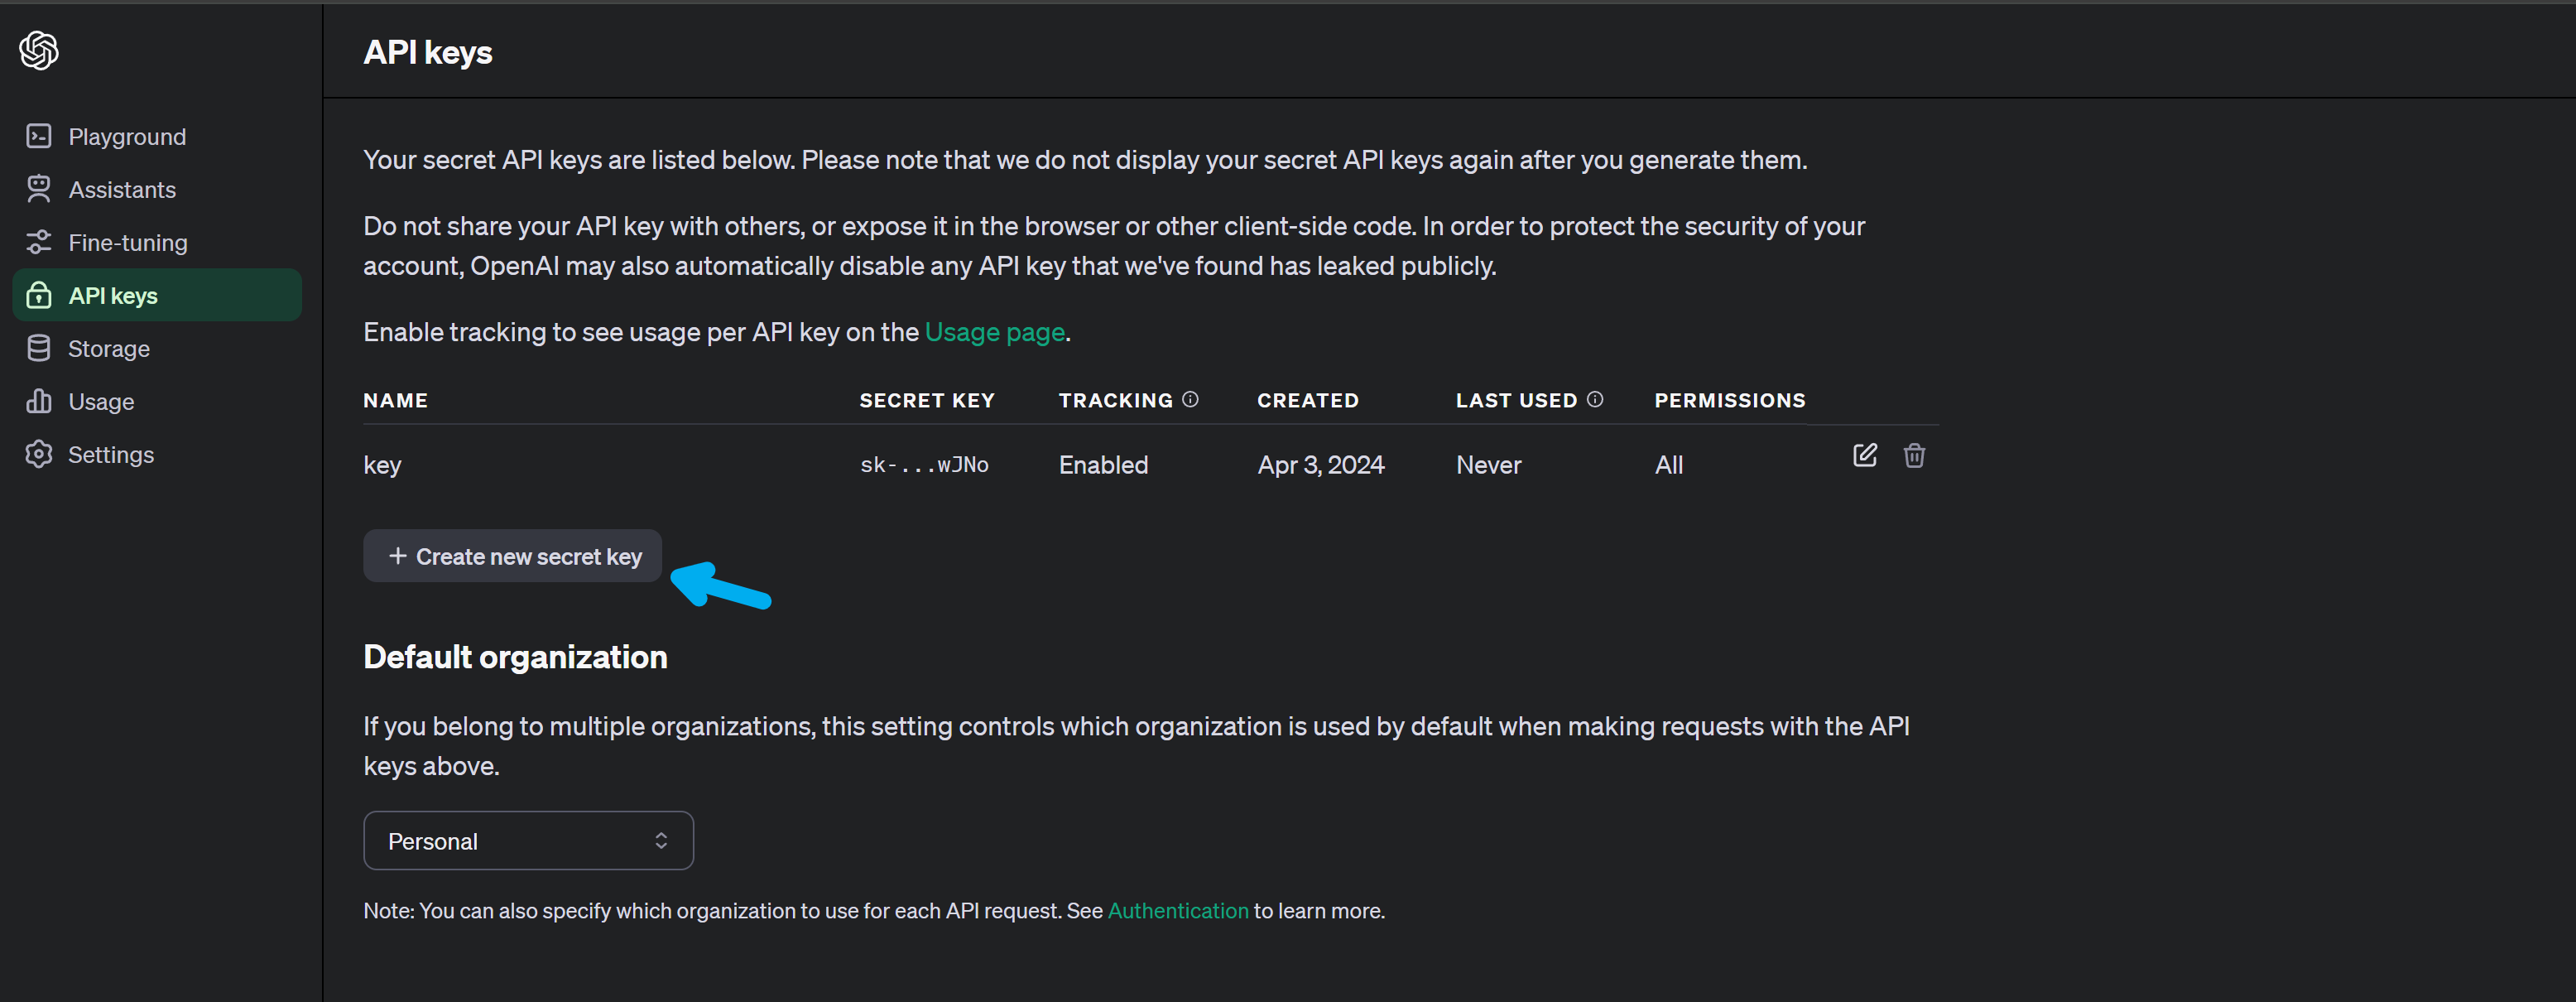The image size is (2576, 1002).
Task: Open the Storage section
Action: (108, 349)
